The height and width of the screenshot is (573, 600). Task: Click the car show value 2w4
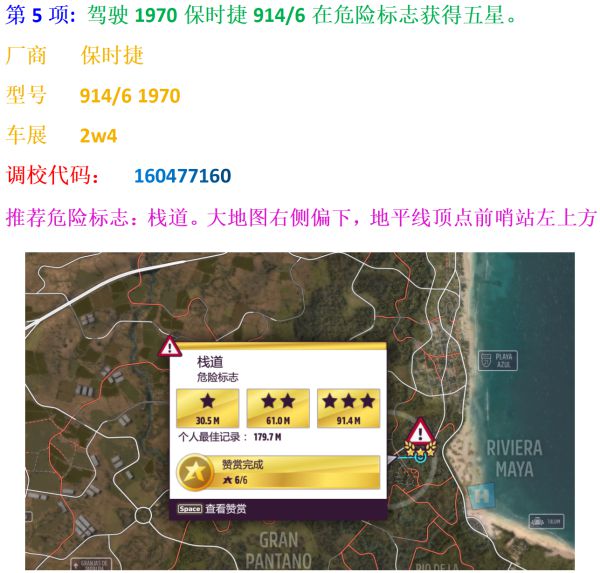pos(98,136)
